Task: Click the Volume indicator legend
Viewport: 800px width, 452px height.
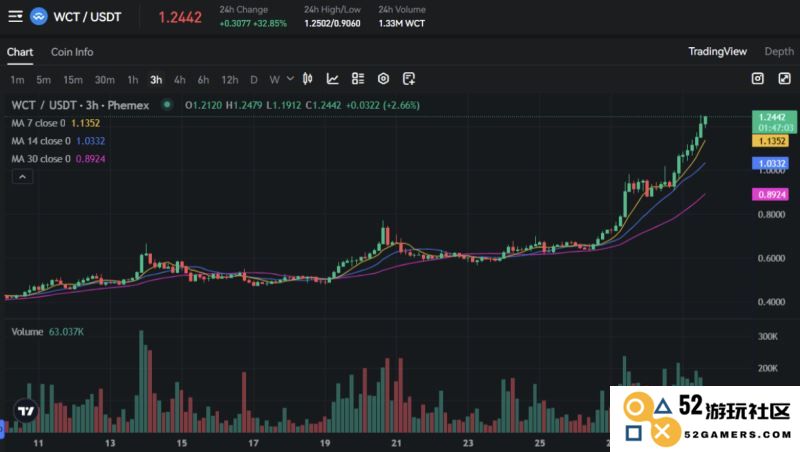Action: pos(47,332)
